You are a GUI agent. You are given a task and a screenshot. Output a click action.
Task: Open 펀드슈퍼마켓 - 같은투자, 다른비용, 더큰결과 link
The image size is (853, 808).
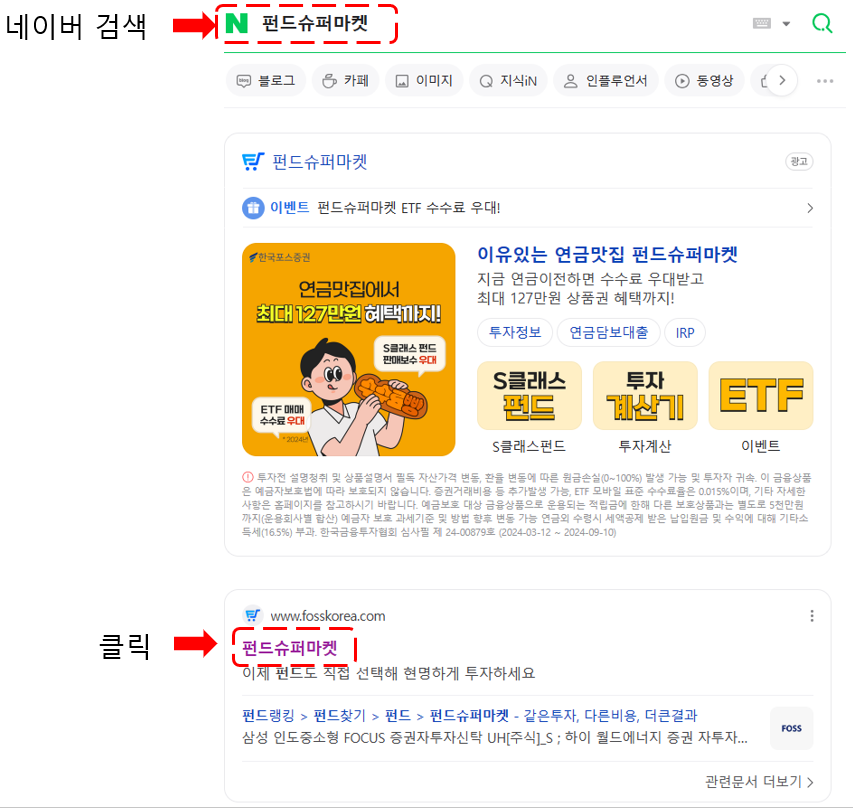tap(563, 715)
